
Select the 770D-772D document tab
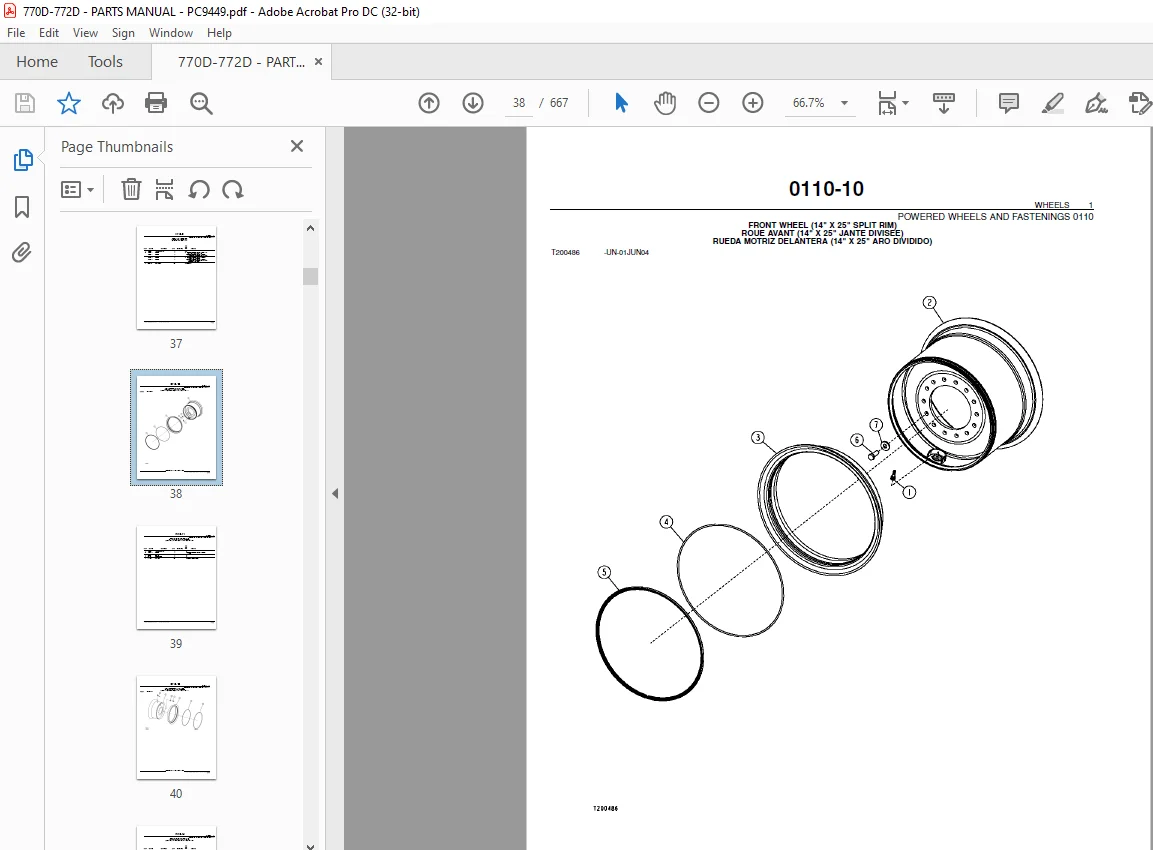point(240,62)
